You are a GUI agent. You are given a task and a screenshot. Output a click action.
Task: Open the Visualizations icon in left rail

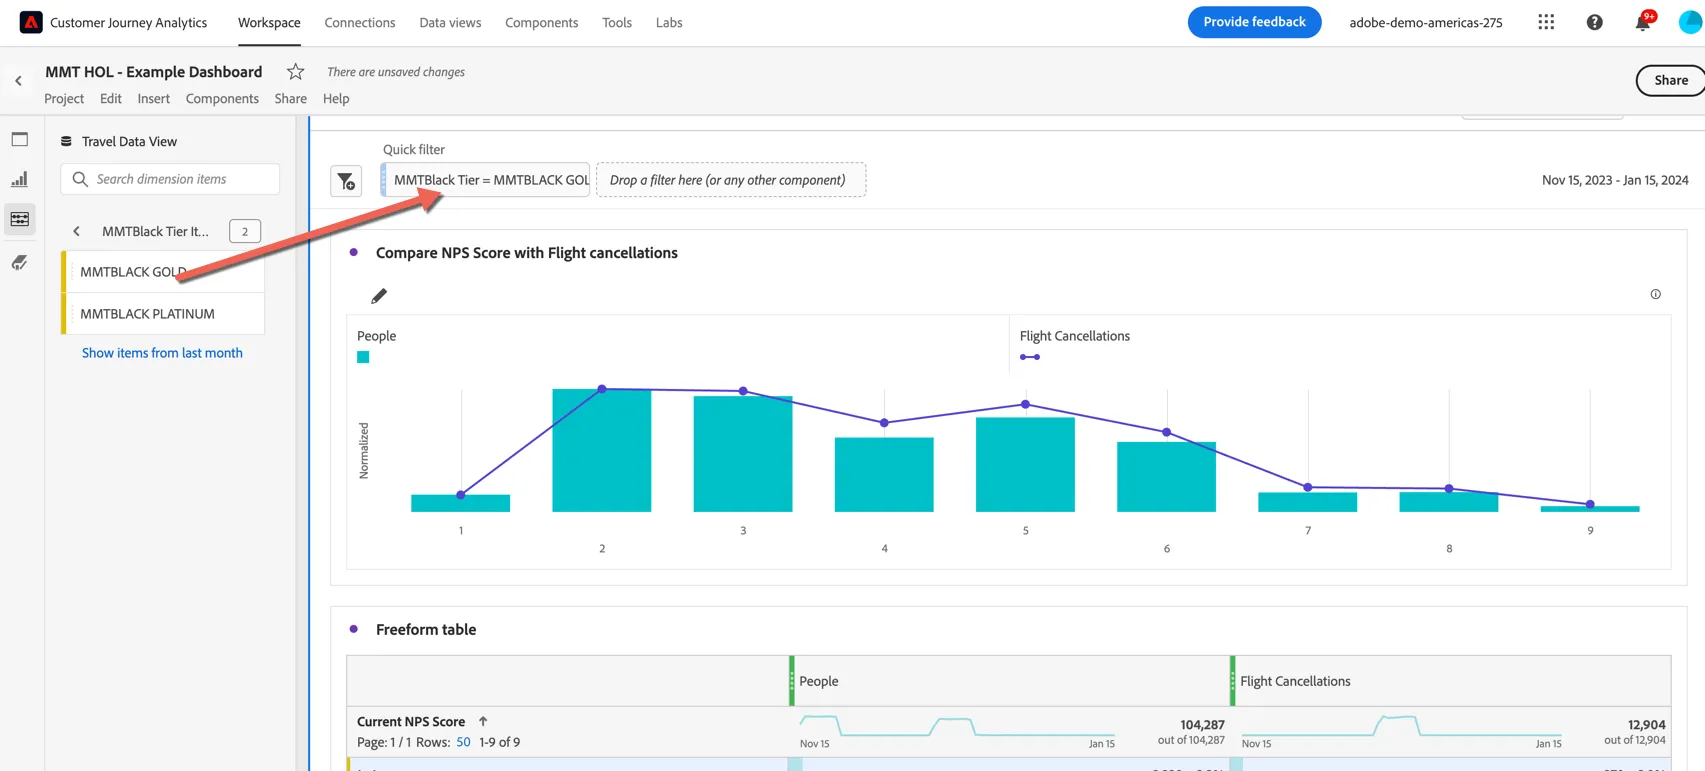(x=20, y=179)
